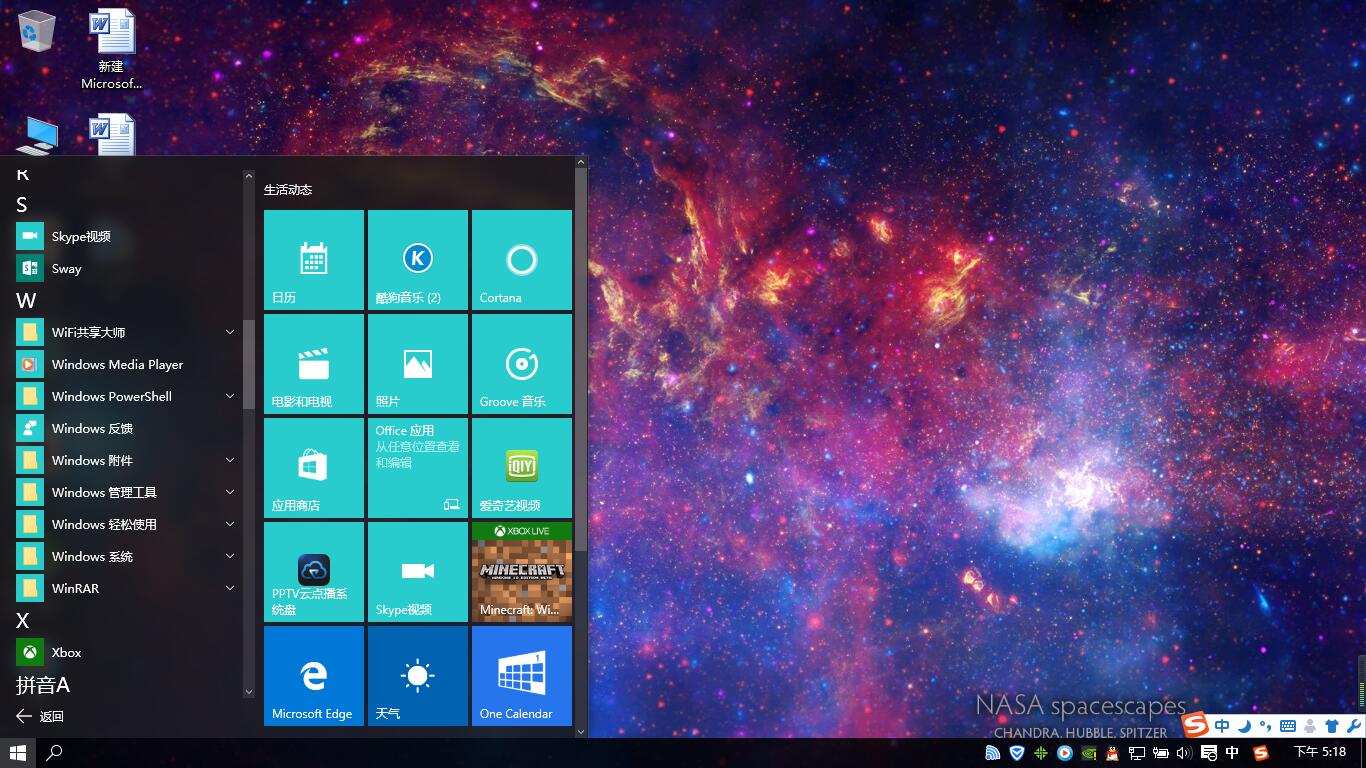The height and width of the screenshot is (768, 1366).
Task: Toggle punctuation mode on Sogou bar
Action: (x=1265, y=726)
